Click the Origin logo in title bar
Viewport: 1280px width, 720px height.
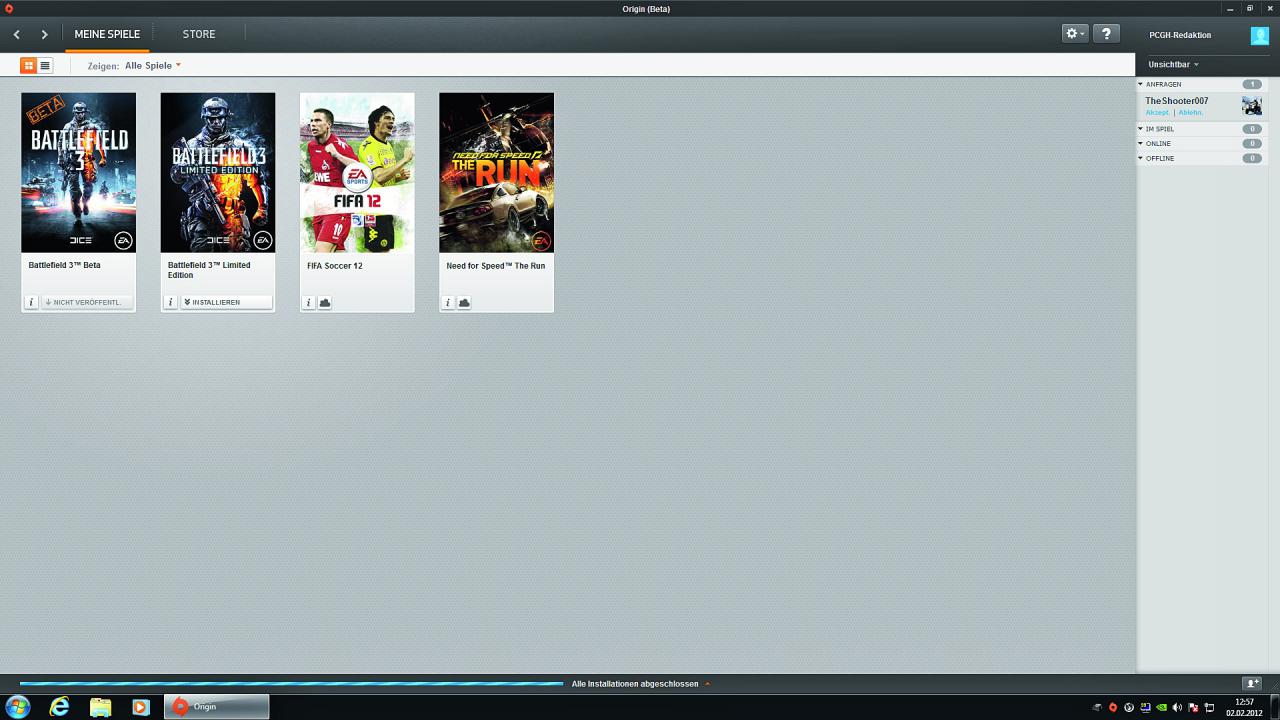pyautogui.click(x=9, y=9)
